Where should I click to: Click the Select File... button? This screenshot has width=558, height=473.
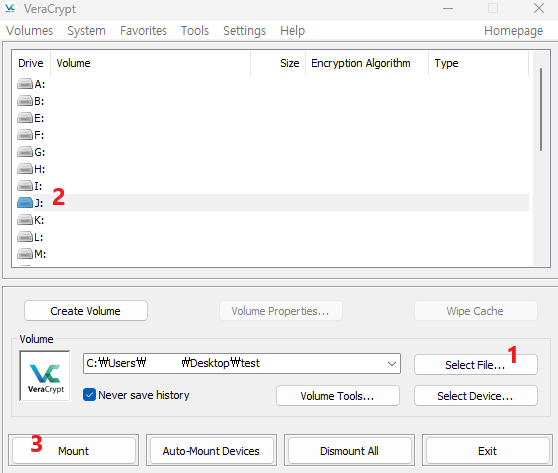476,364
